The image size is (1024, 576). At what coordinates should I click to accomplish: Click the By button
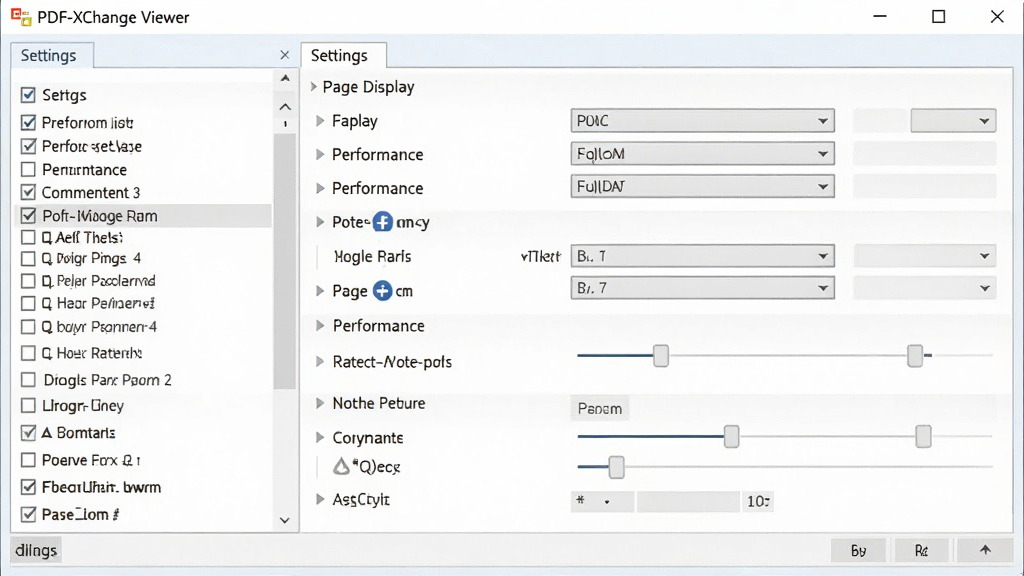(858, 550)
